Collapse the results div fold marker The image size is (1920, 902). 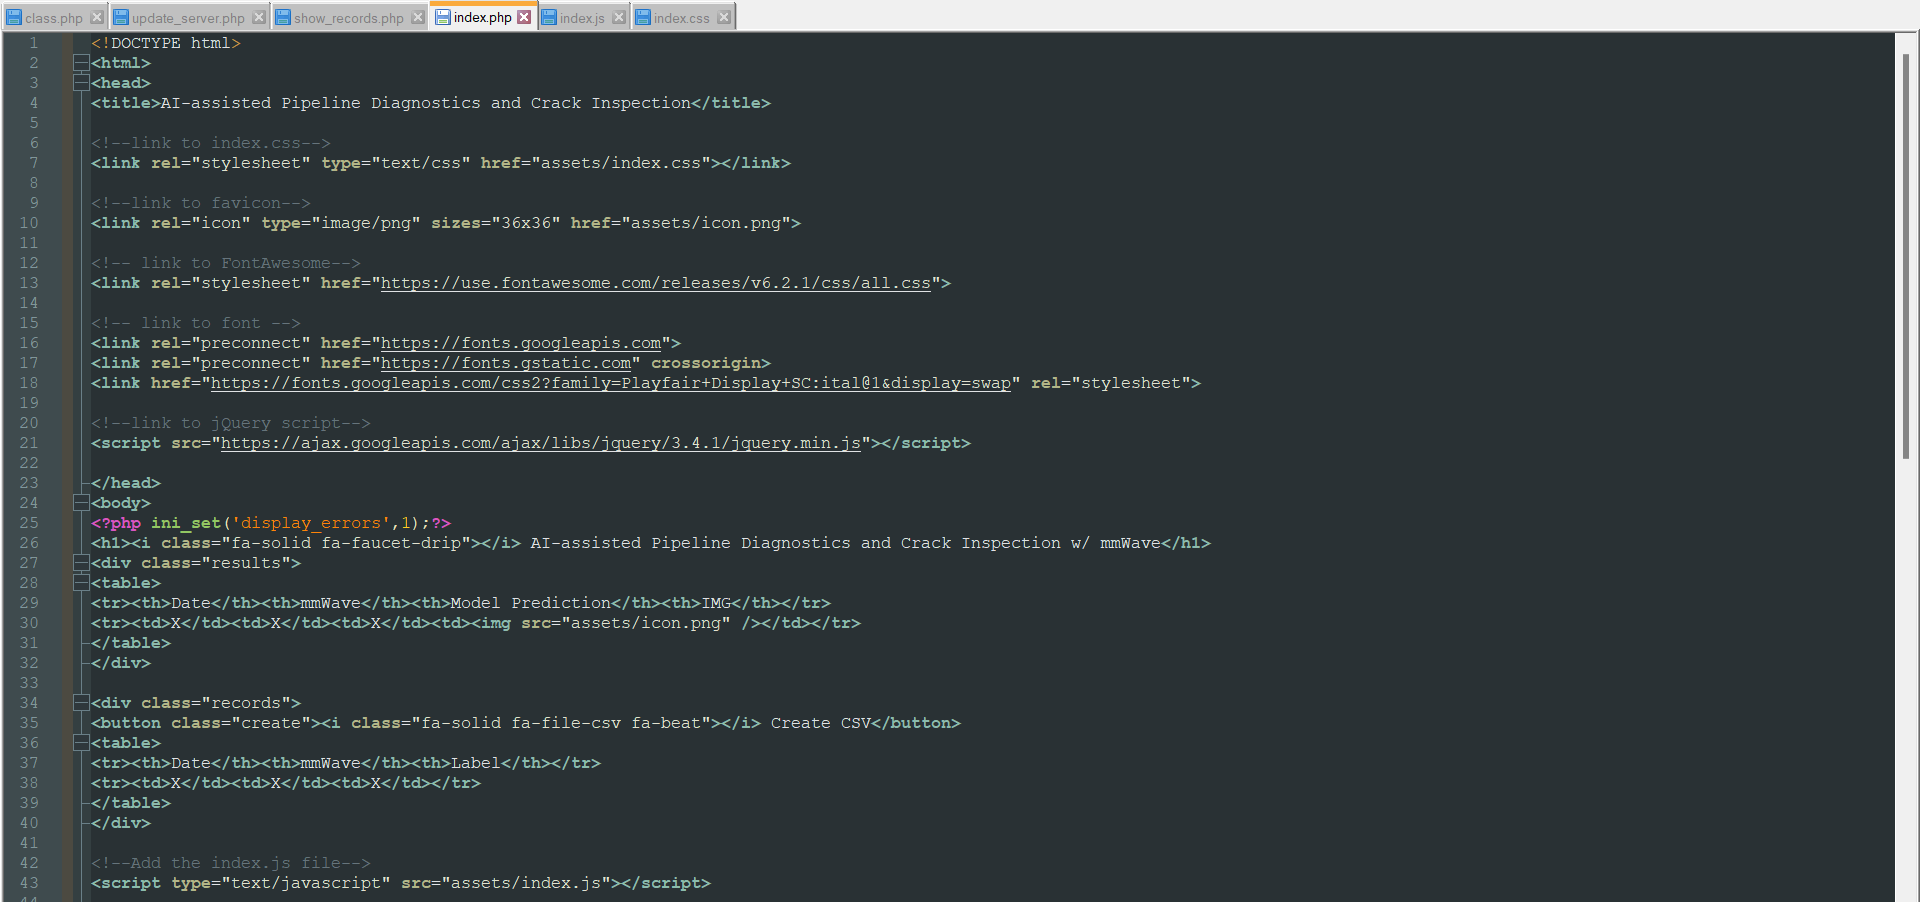[81, 563]
